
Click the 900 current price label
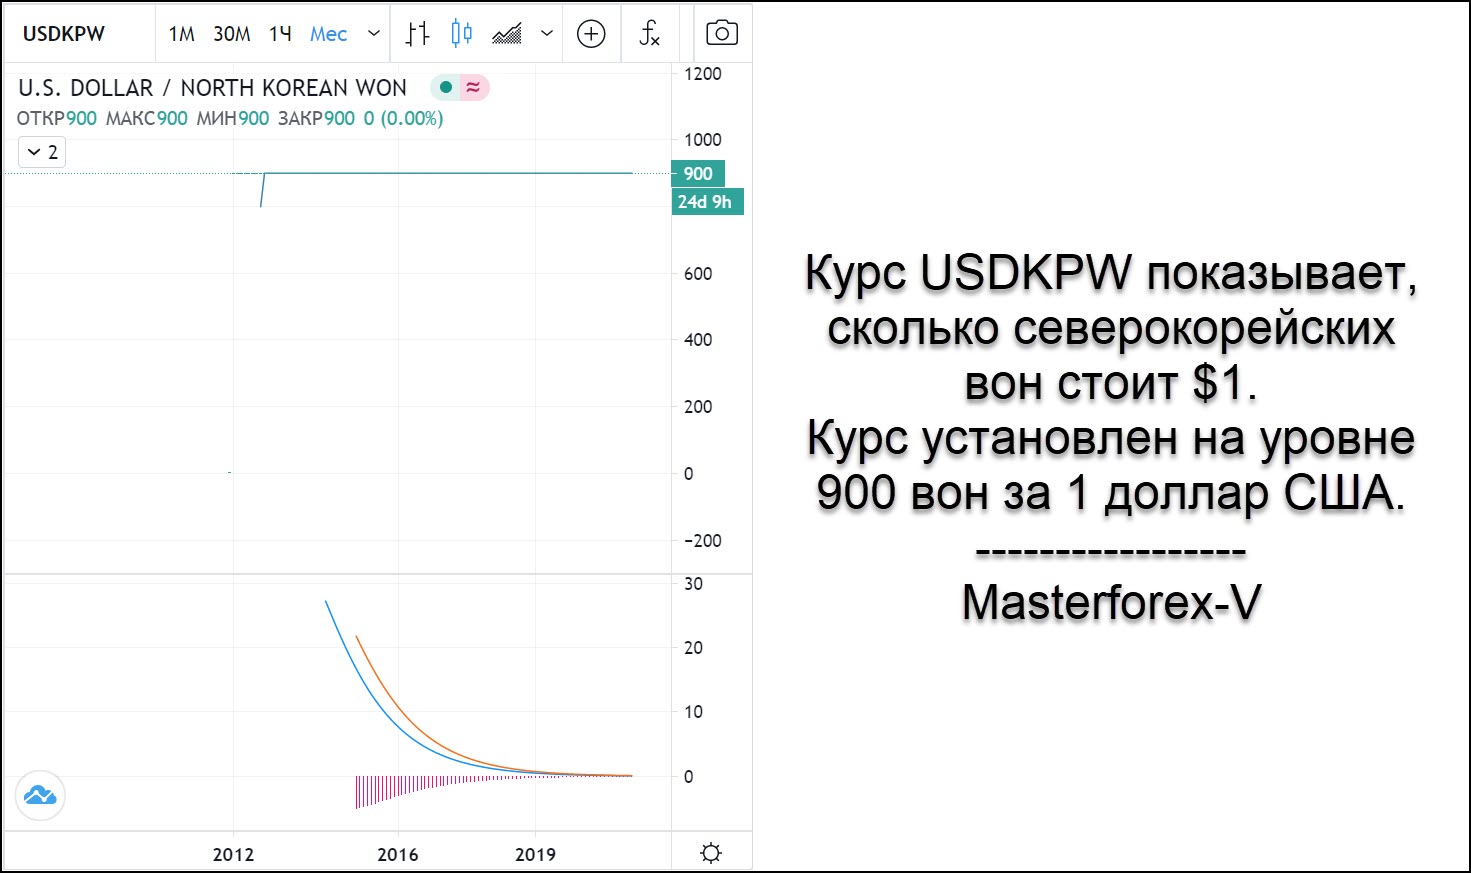[698, 173]
